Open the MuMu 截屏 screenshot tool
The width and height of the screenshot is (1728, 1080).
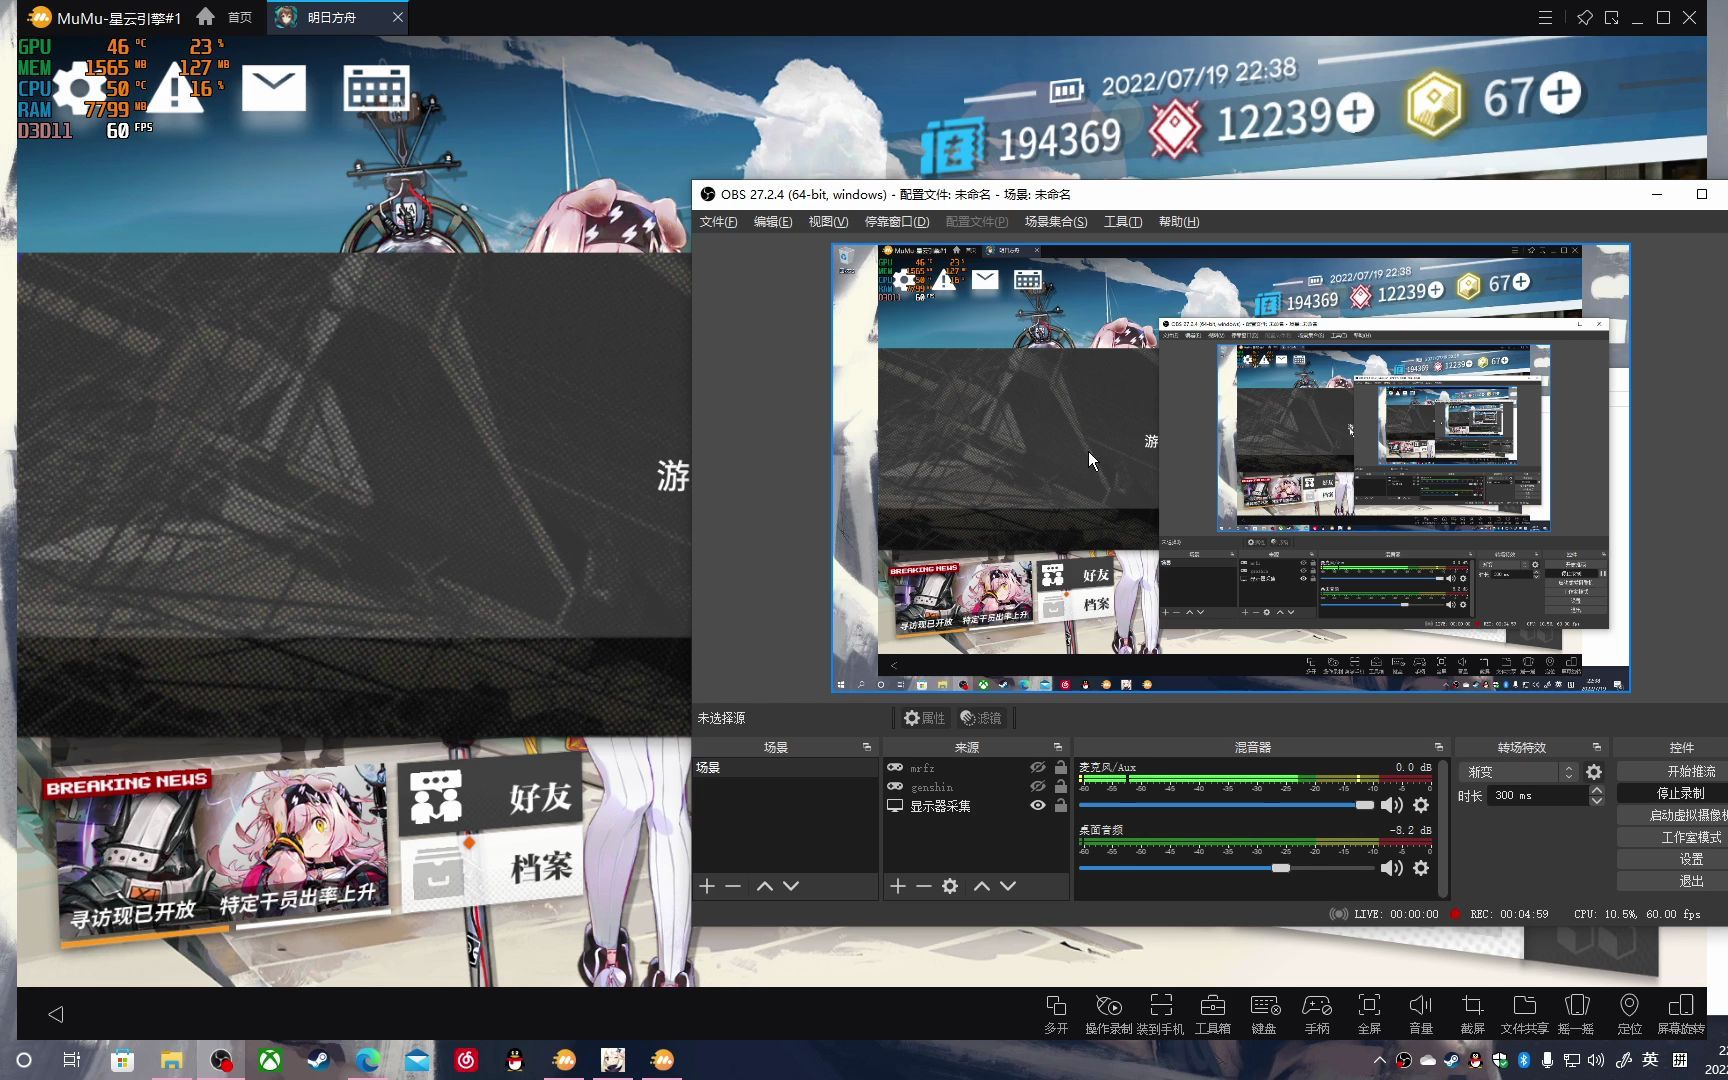point(1472,1013)
